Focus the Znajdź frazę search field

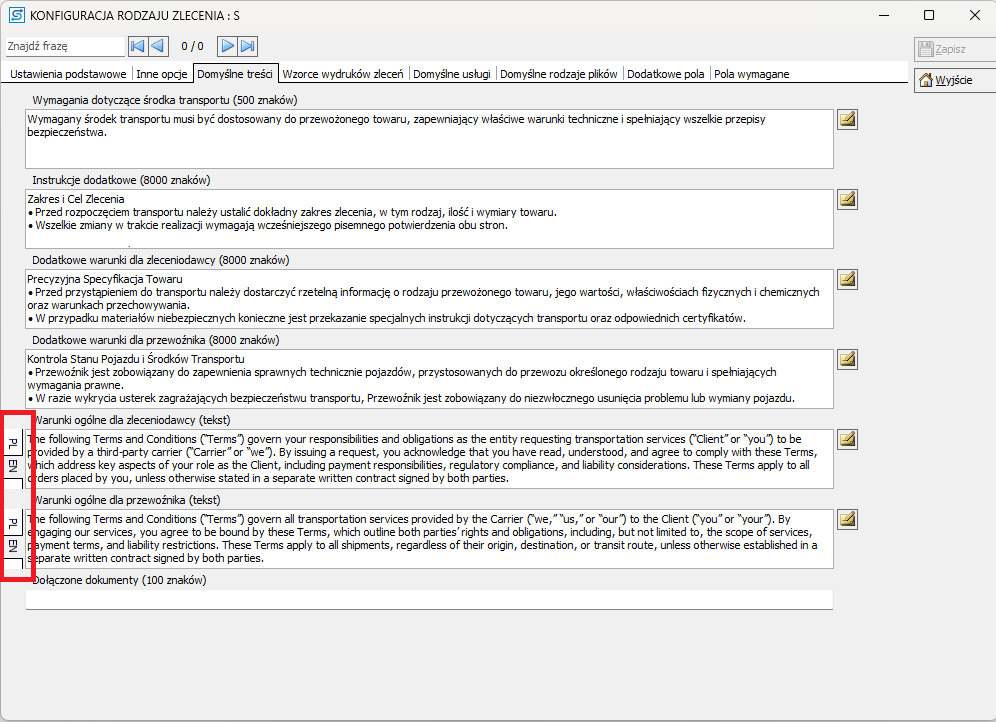(x=65, y=46)
